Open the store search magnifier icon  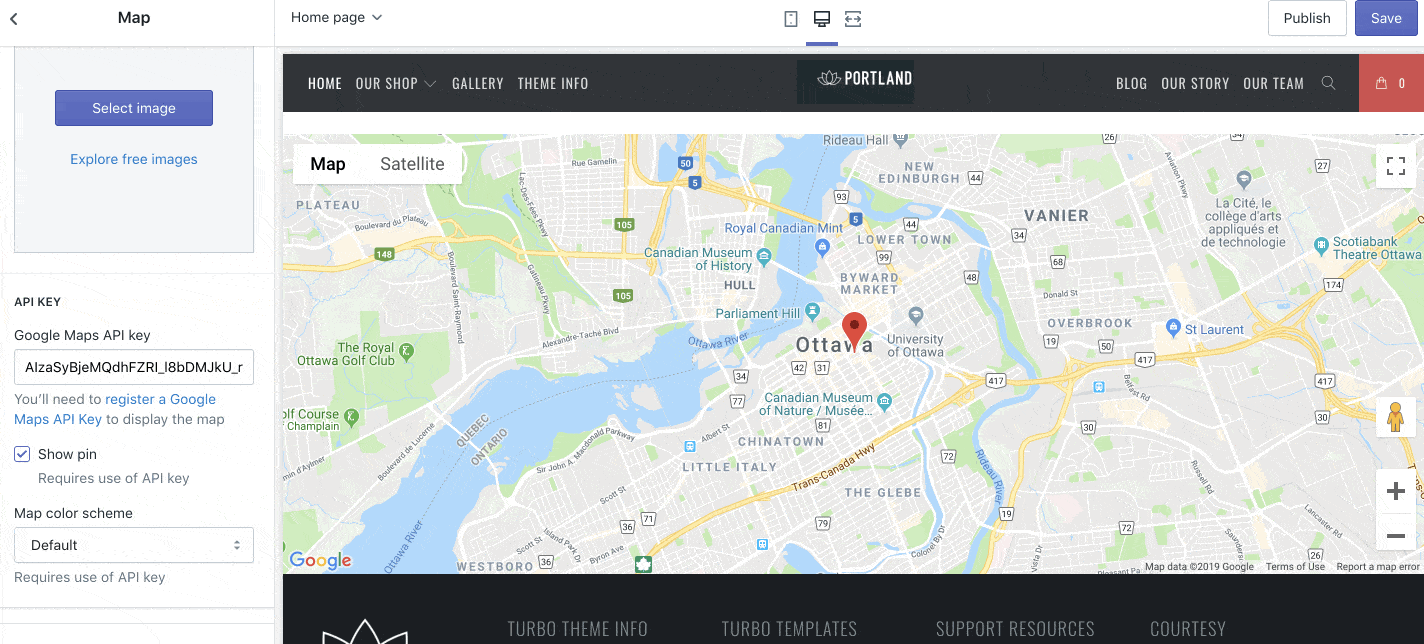coord(1329,83)
